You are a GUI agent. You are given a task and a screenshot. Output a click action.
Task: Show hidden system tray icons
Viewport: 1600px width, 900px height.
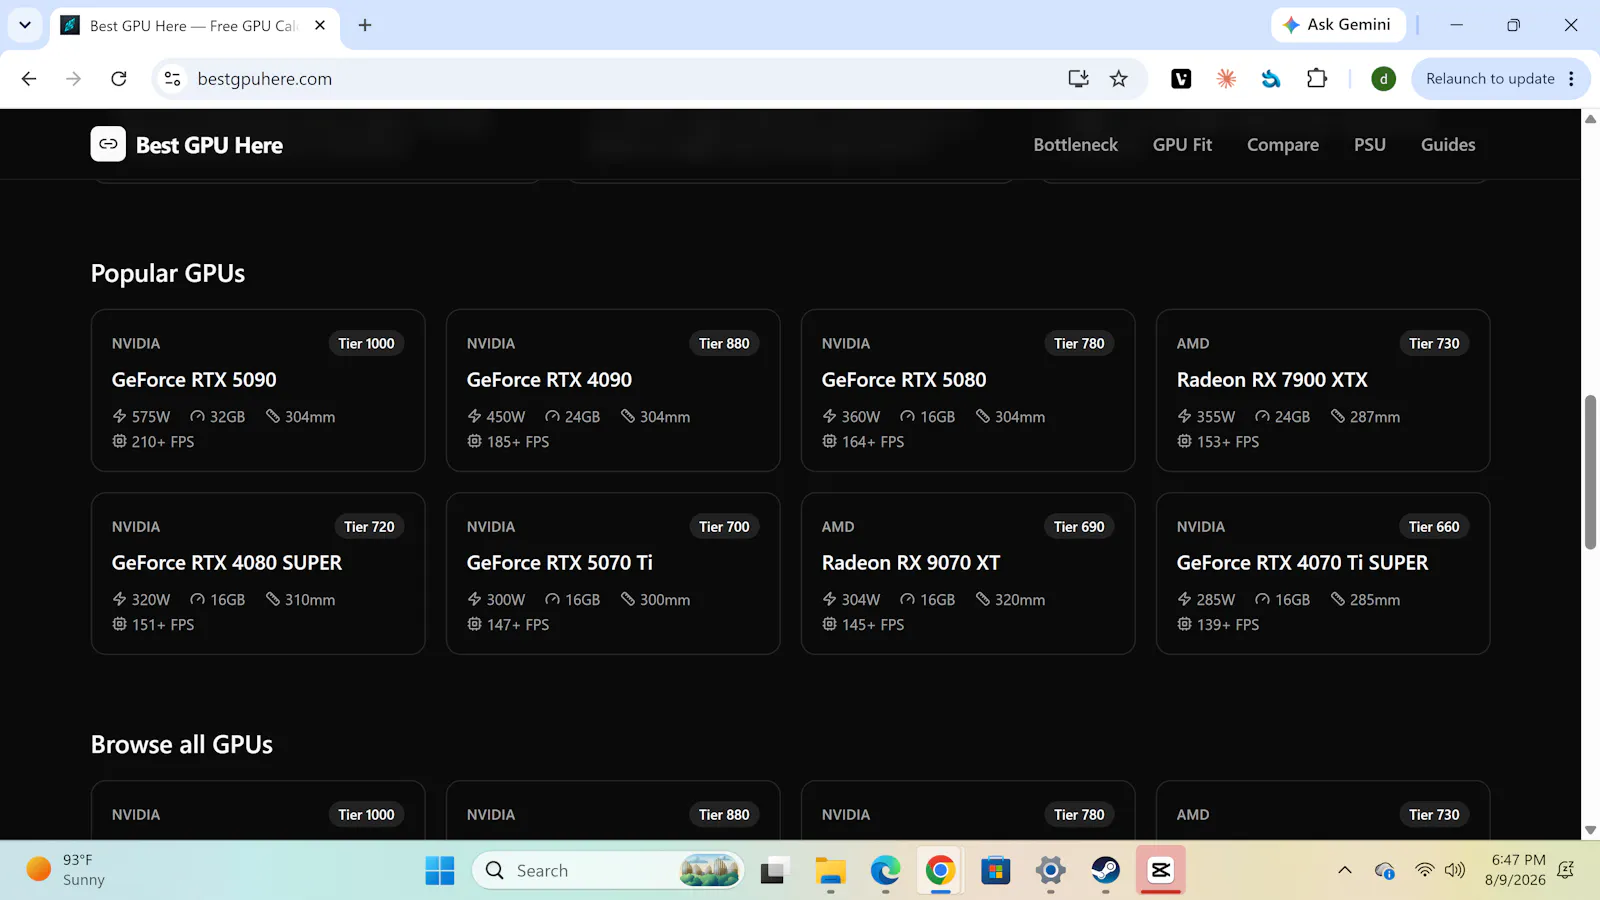(1345, 870)
